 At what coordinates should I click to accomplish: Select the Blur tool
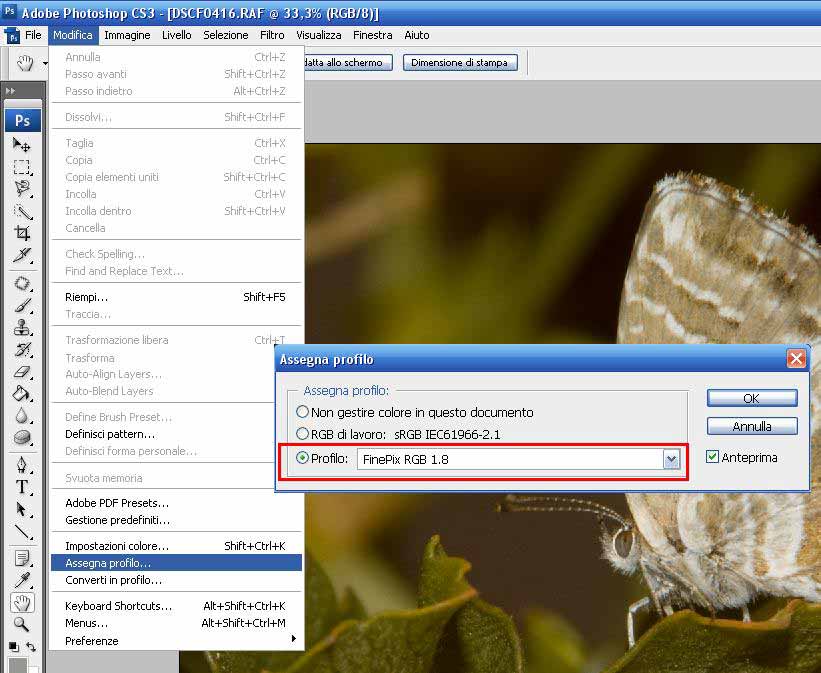point(22,415)
